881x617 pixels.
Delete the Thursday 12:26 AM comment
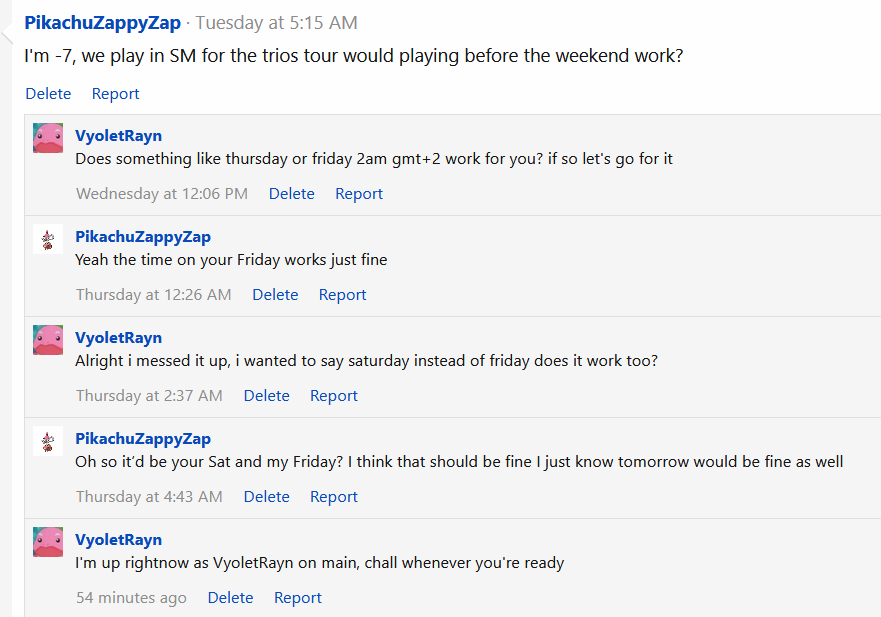click(x=275, y=294)
